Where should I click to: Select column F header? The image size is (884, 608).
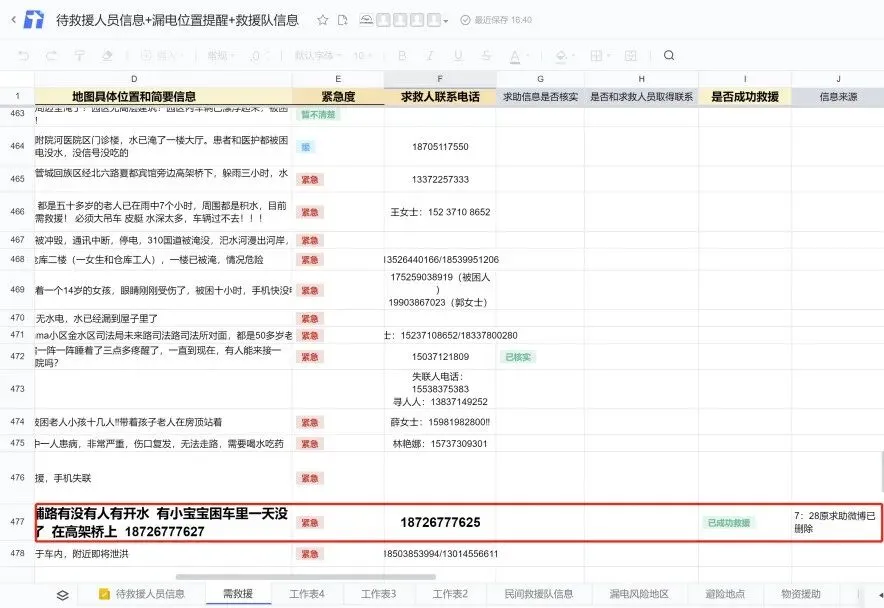(440, 79)
